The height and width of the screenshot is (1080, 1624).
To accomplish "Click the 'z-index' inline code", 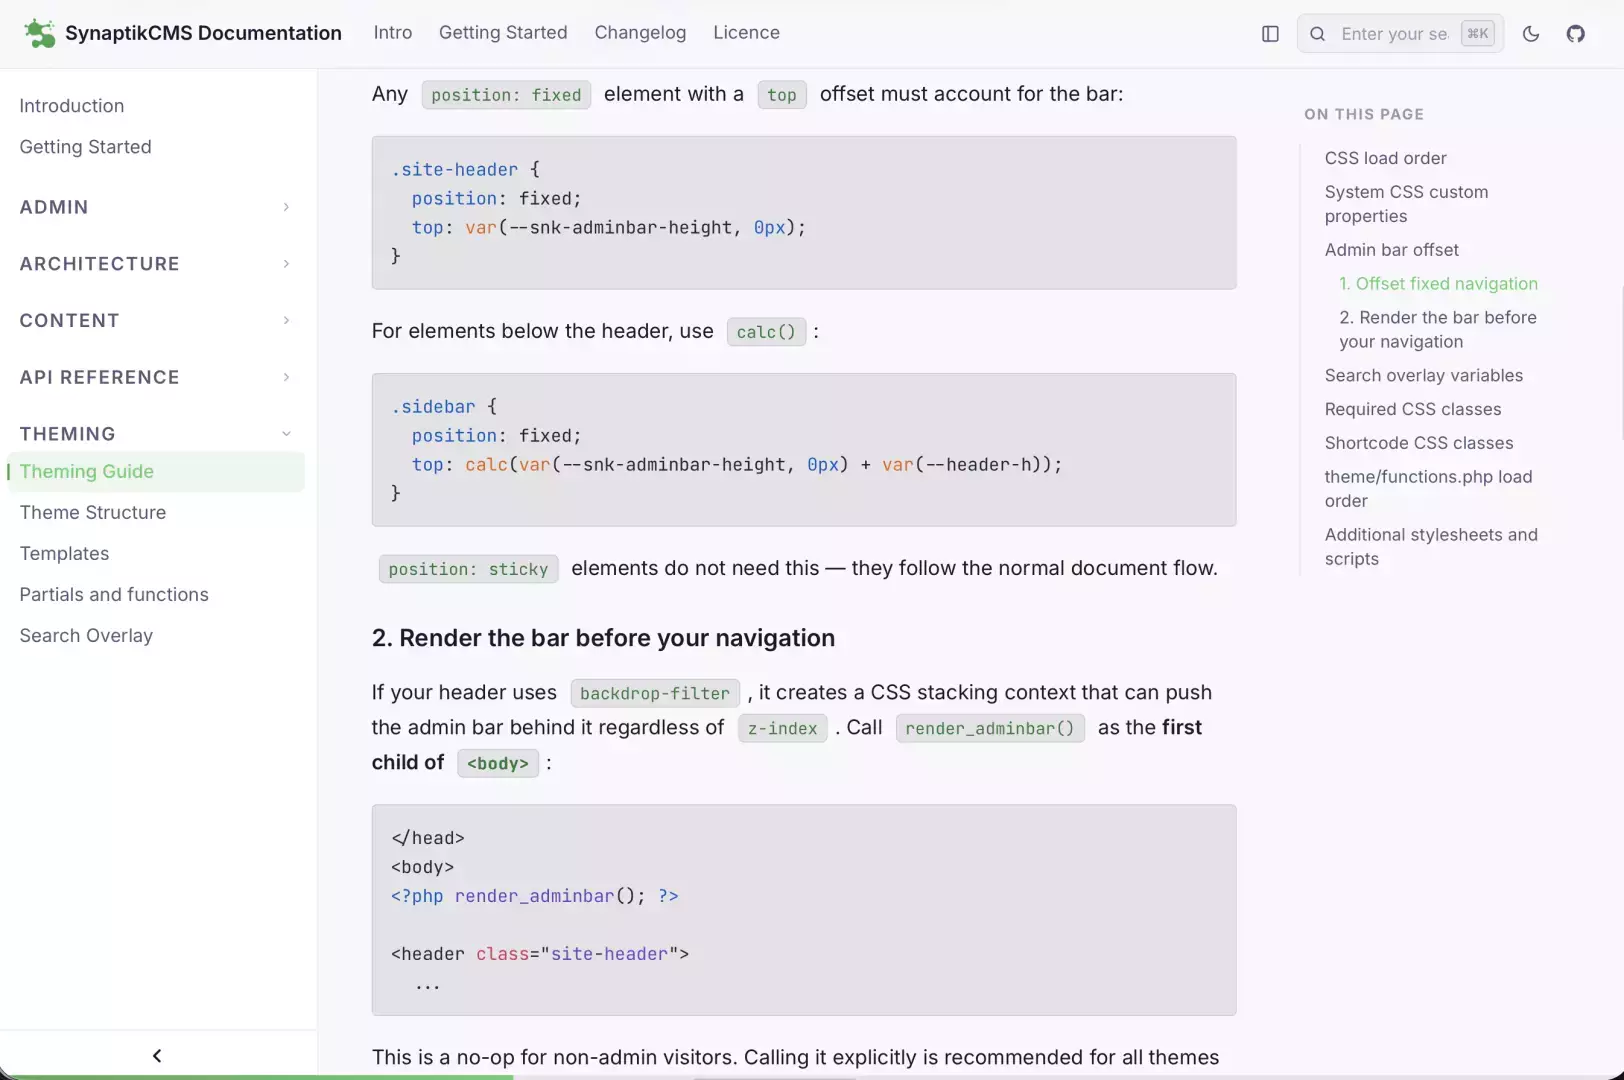I will 782,728.
